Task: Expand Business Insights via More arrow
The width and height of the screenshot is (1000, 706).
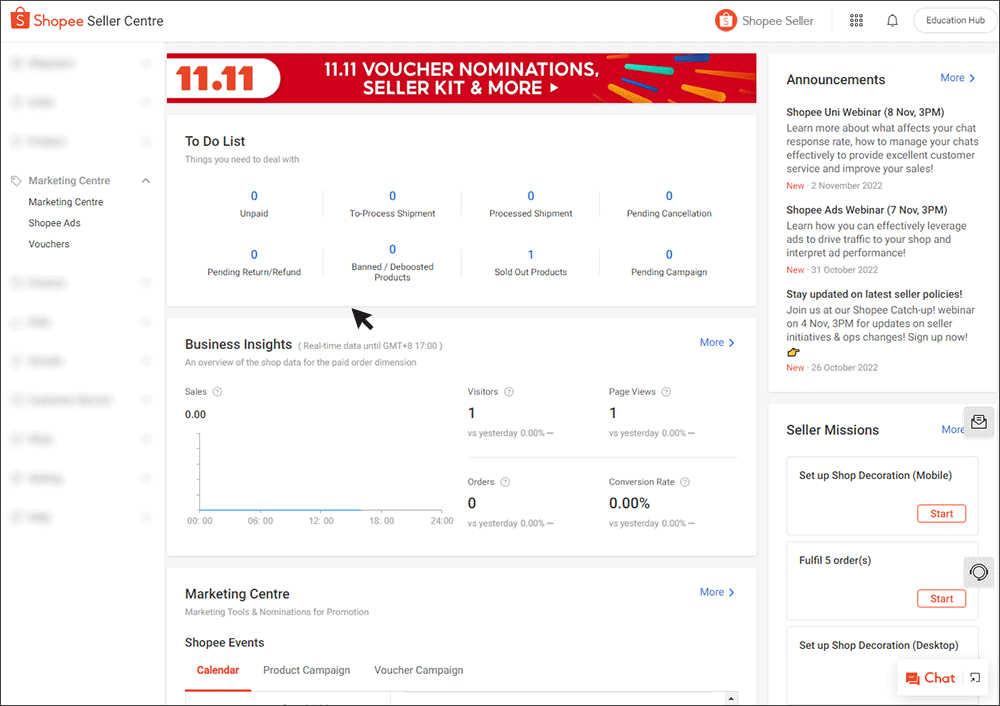Action: pos(717,343)
